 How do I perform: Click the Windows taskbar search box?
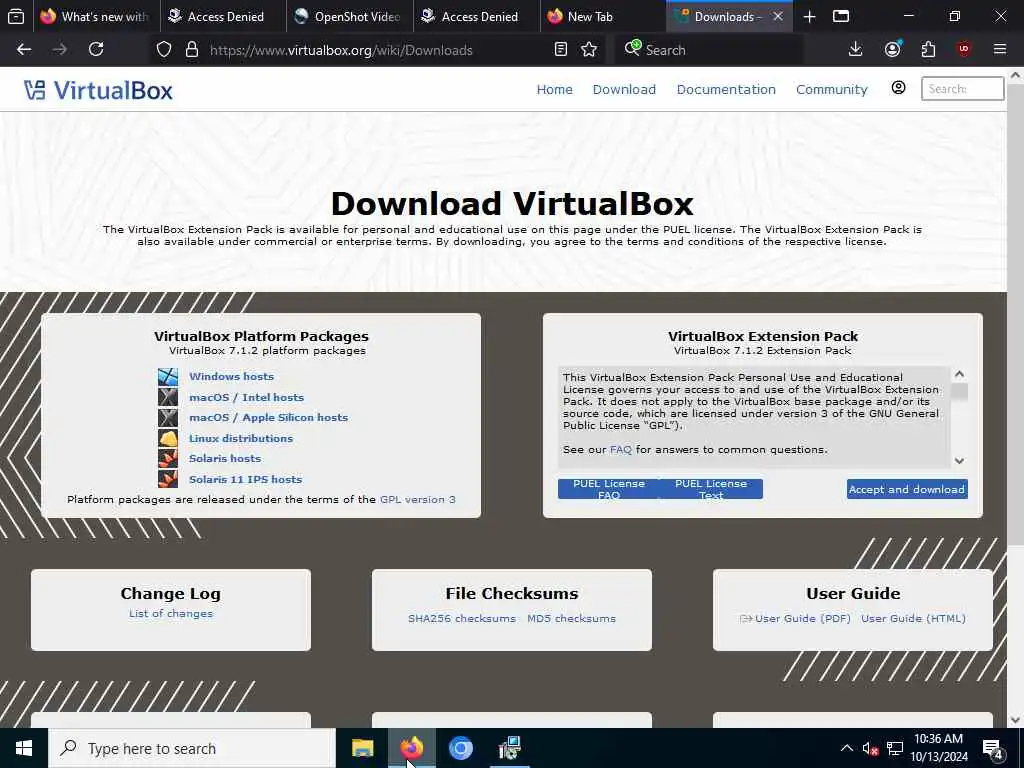click(x=192, y=748)
